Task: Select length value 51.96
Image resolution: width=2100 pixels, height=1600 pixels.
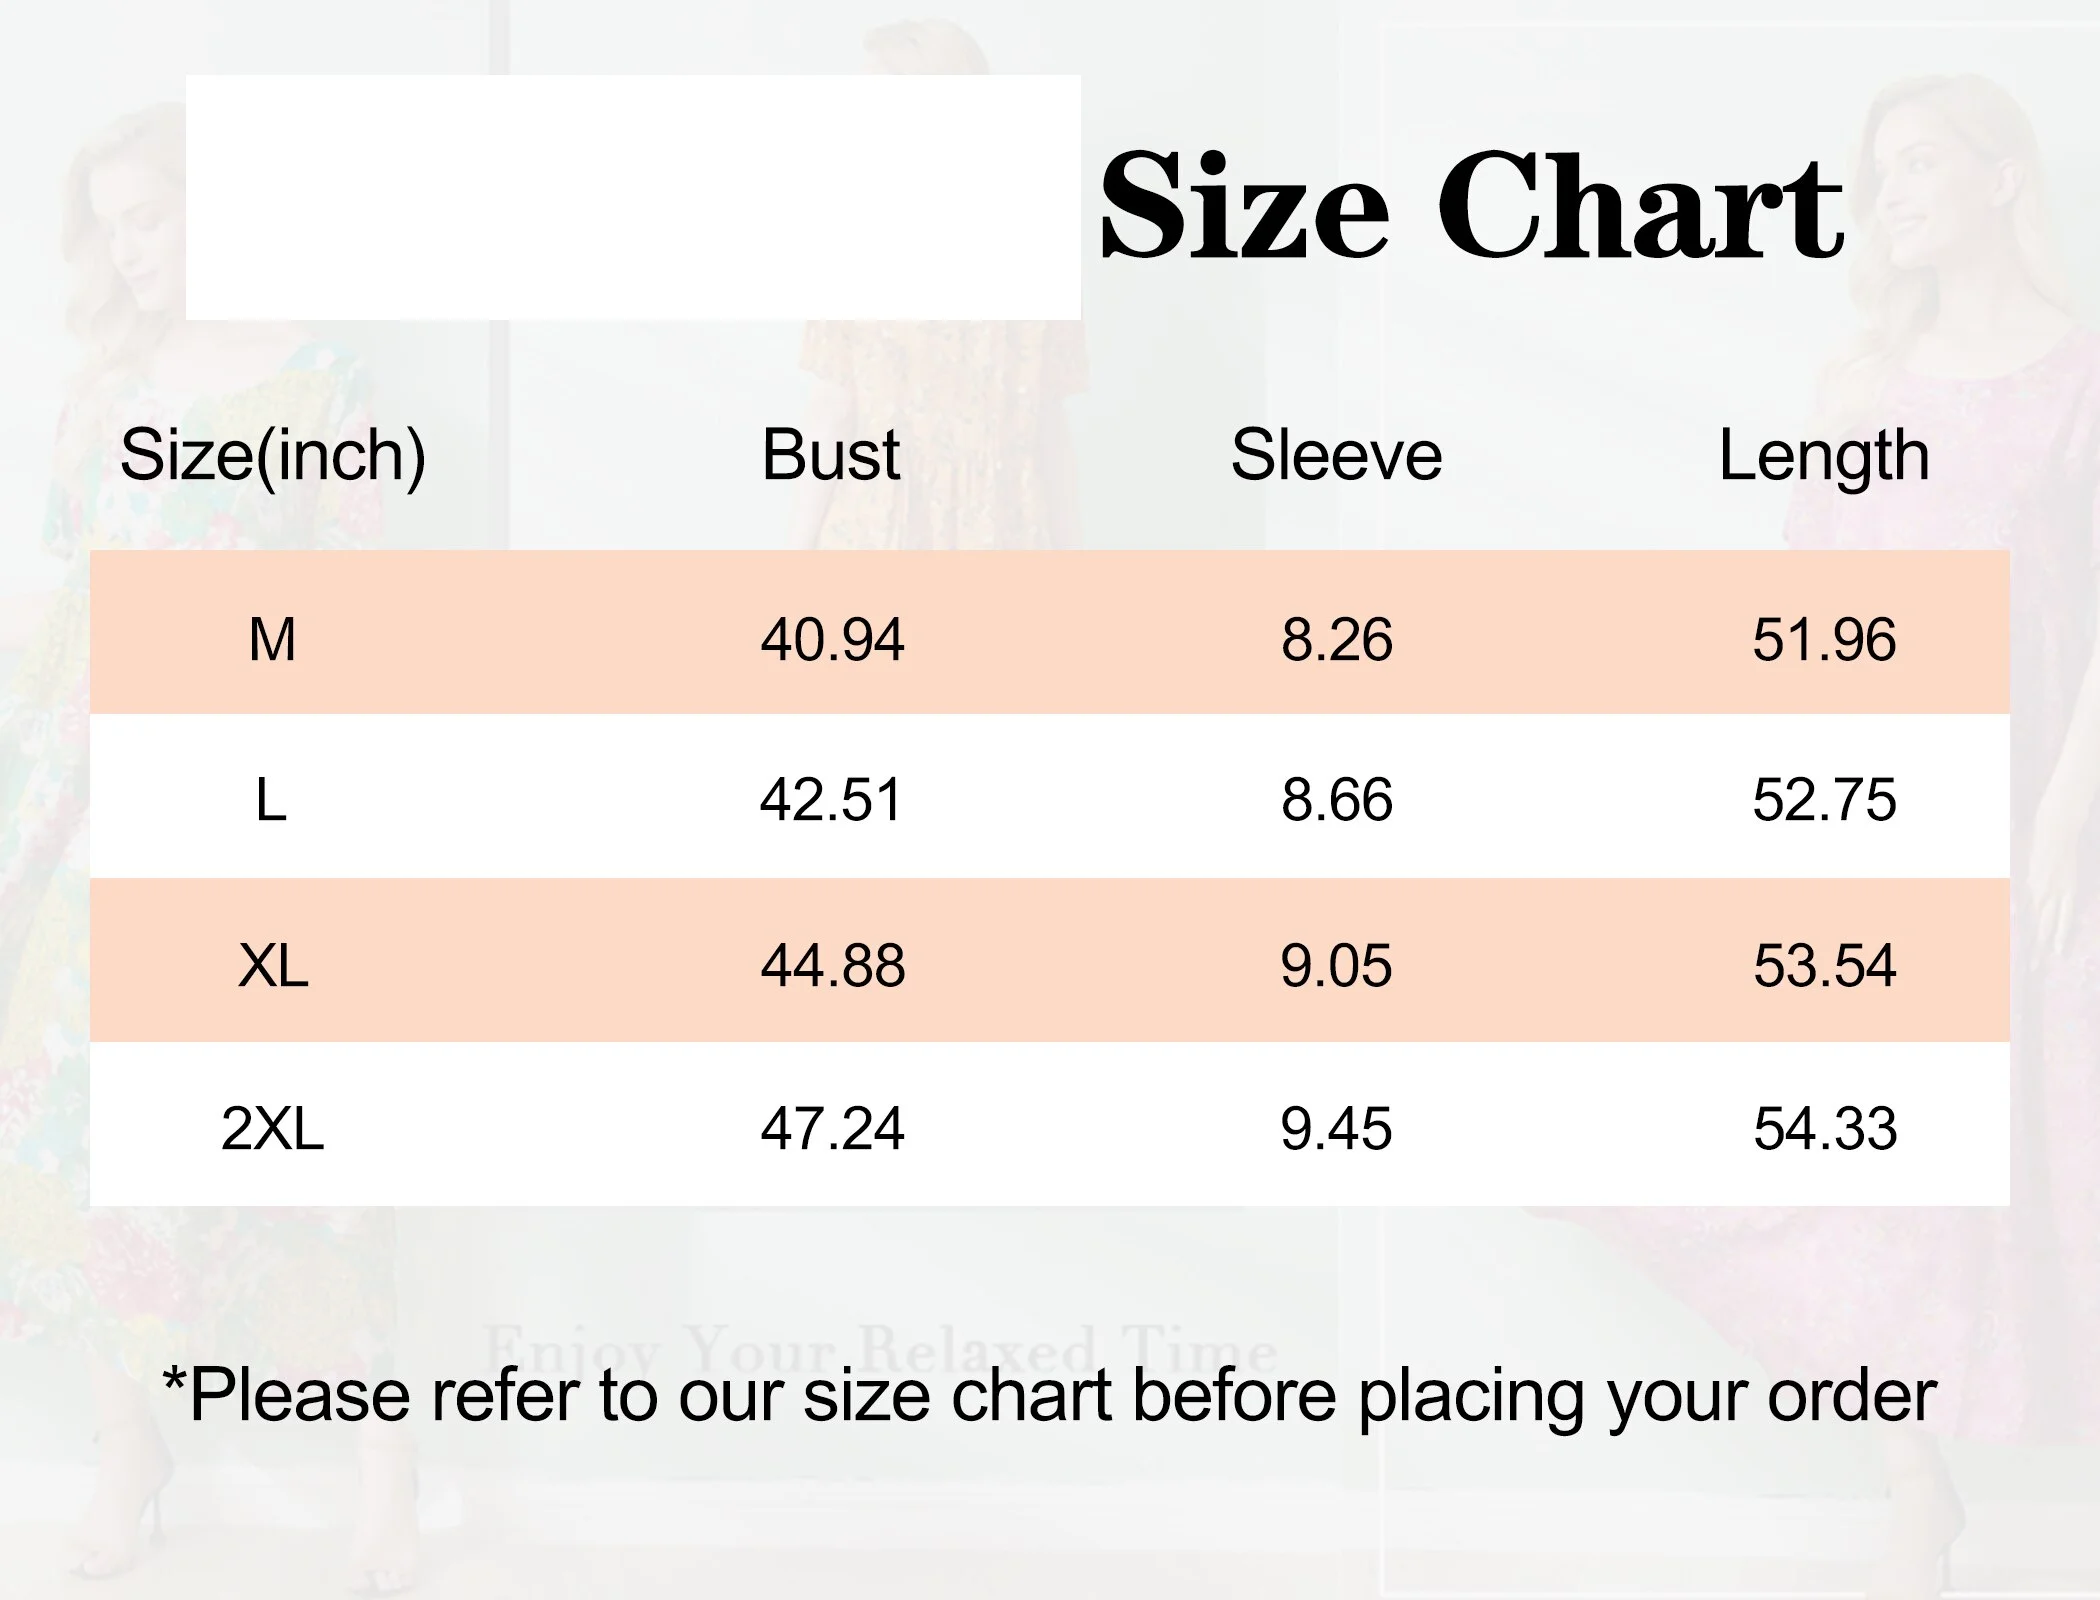Action: tap(1824, 639)
